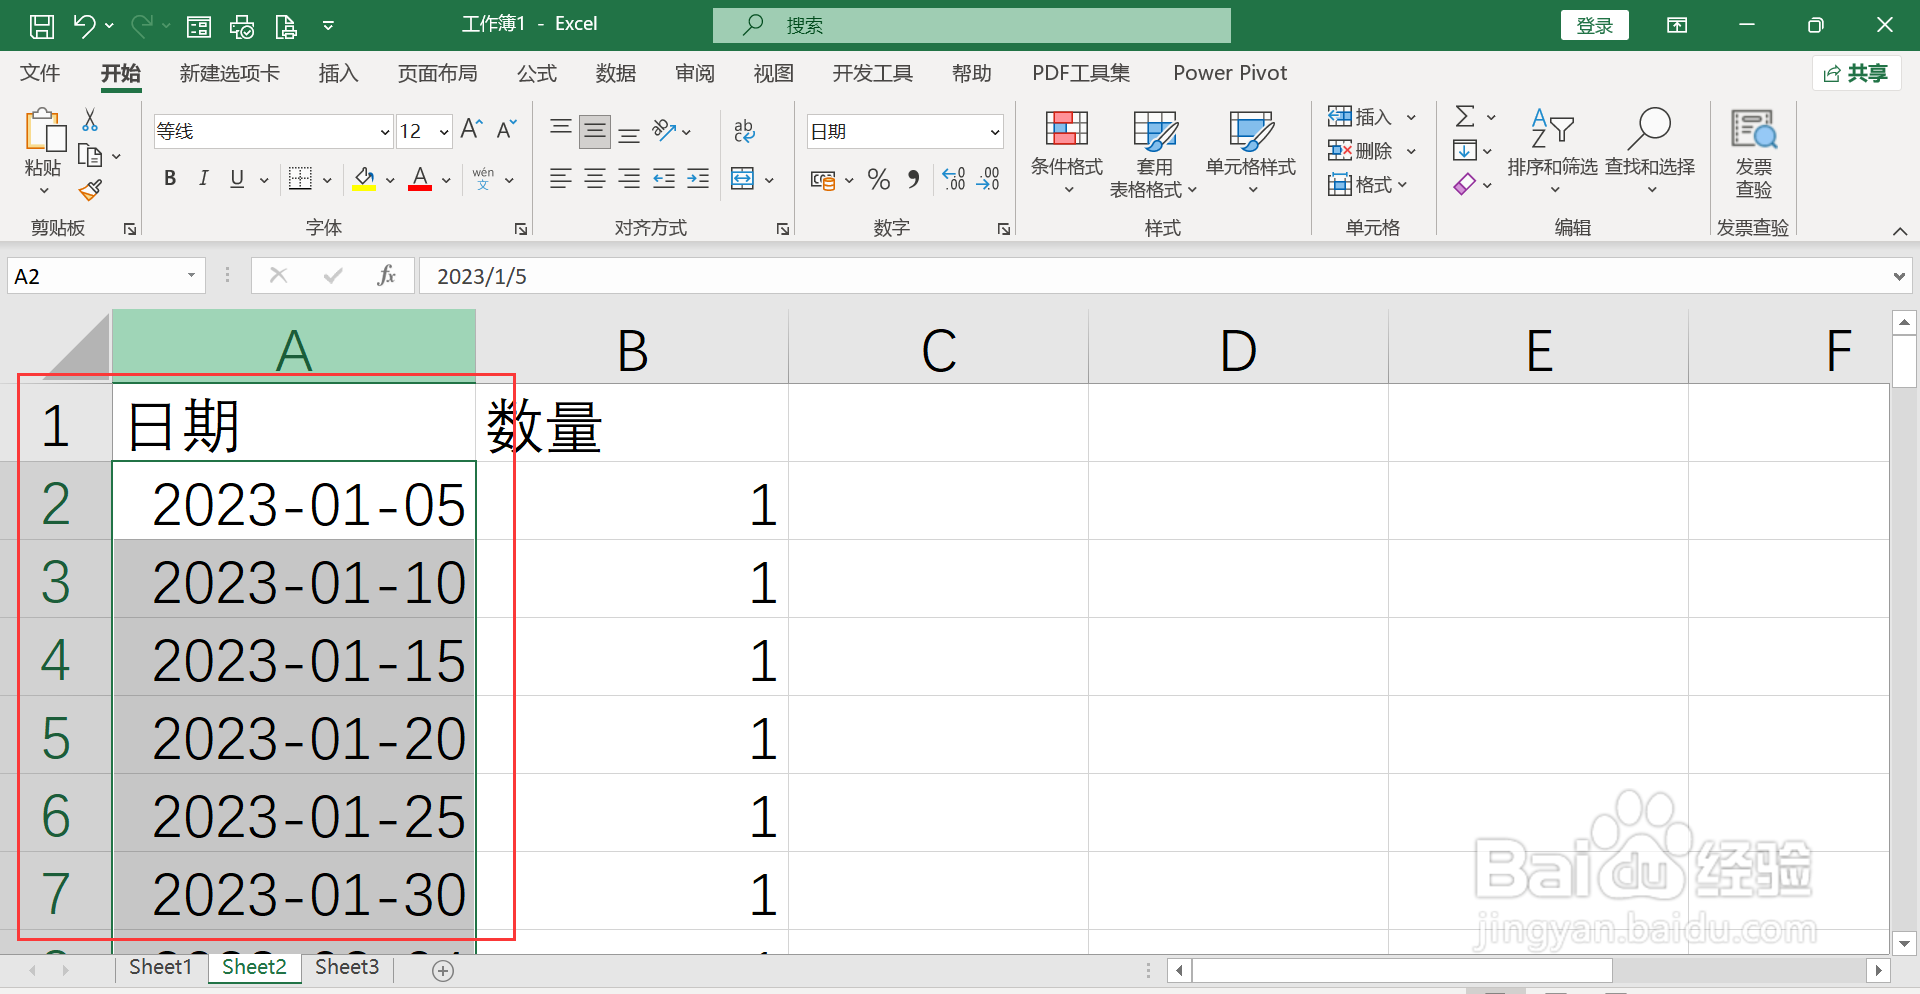Switch to the Sheet3 worksheet tab
The height and width of the screenshot is (994, 1920).
[x=347, y=967]
